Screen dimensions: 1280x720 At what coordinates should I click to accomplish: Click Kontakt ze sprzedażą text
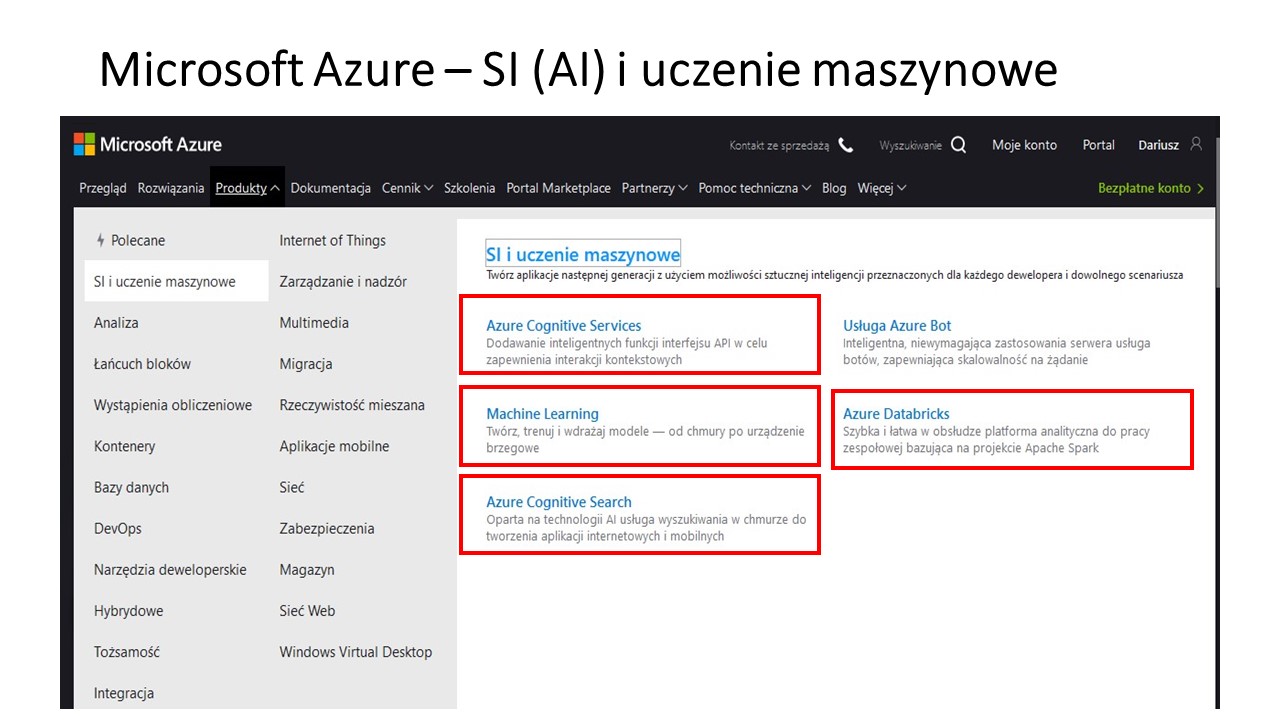pyautogui.click(x=780, y=146)
